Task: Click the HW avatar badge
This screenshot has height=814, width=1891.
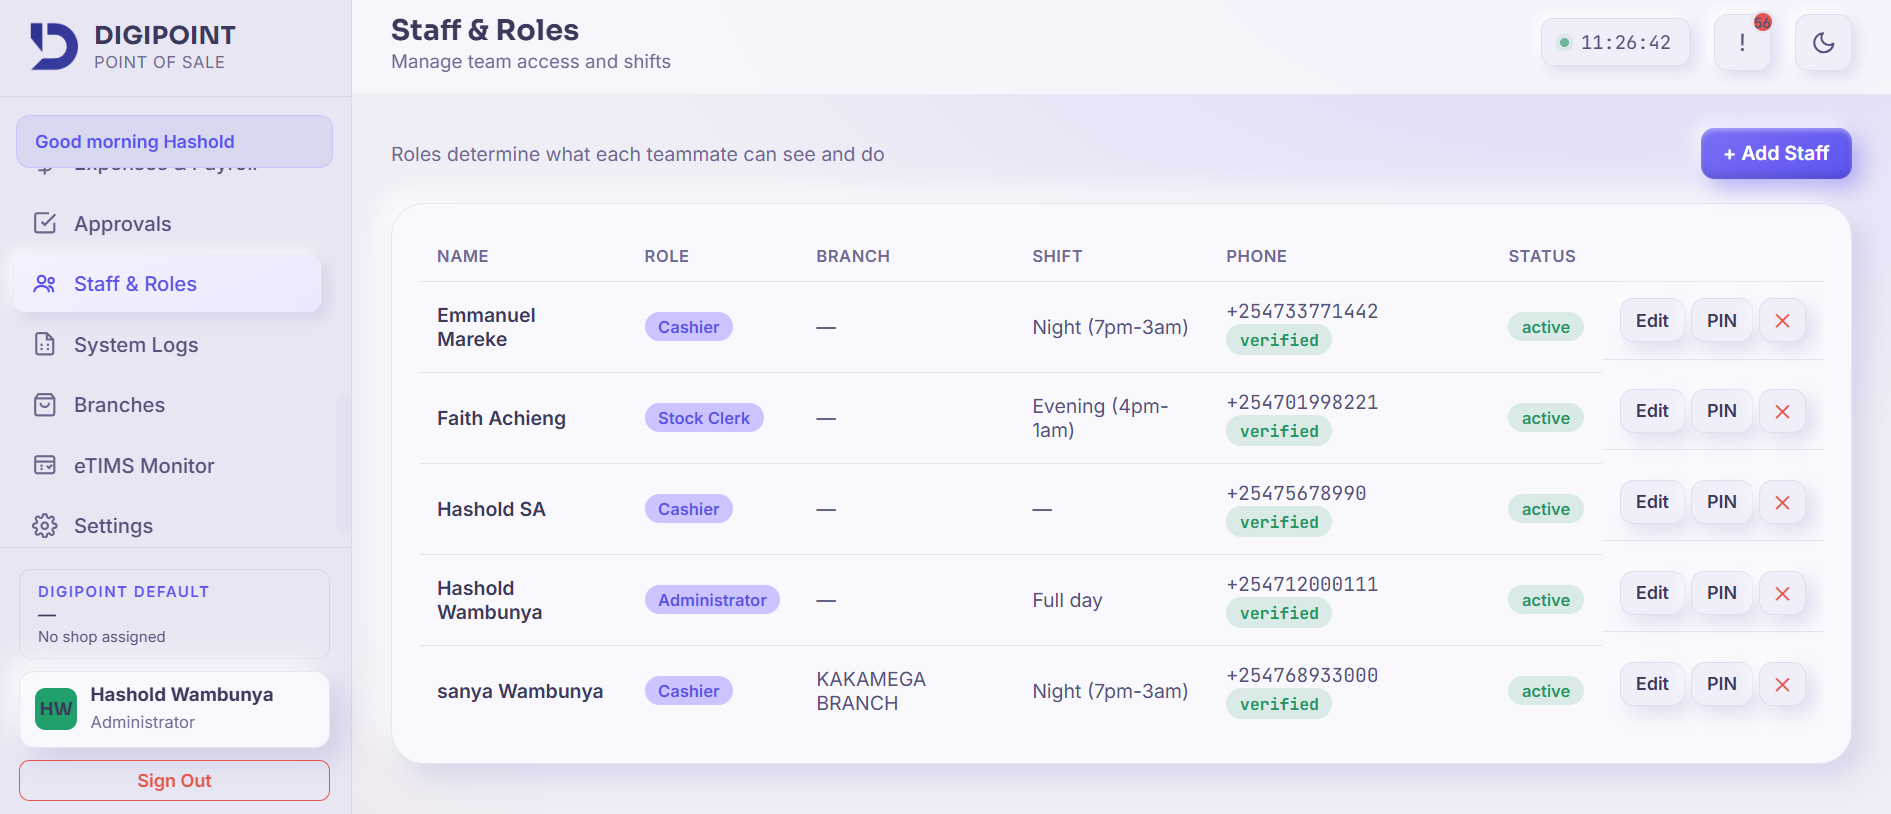Action: pos(56,709)
